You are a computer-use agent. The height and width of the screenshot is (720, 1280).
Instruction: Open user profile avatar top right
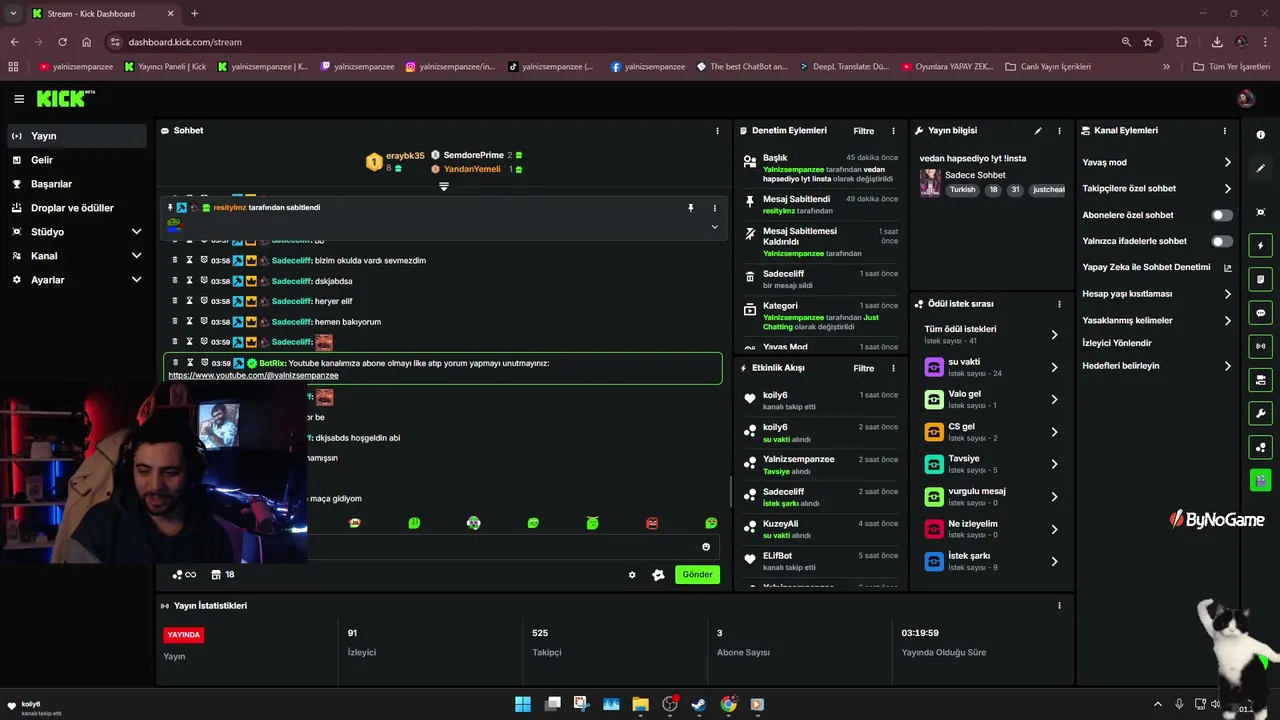[x=1246, y=98]
